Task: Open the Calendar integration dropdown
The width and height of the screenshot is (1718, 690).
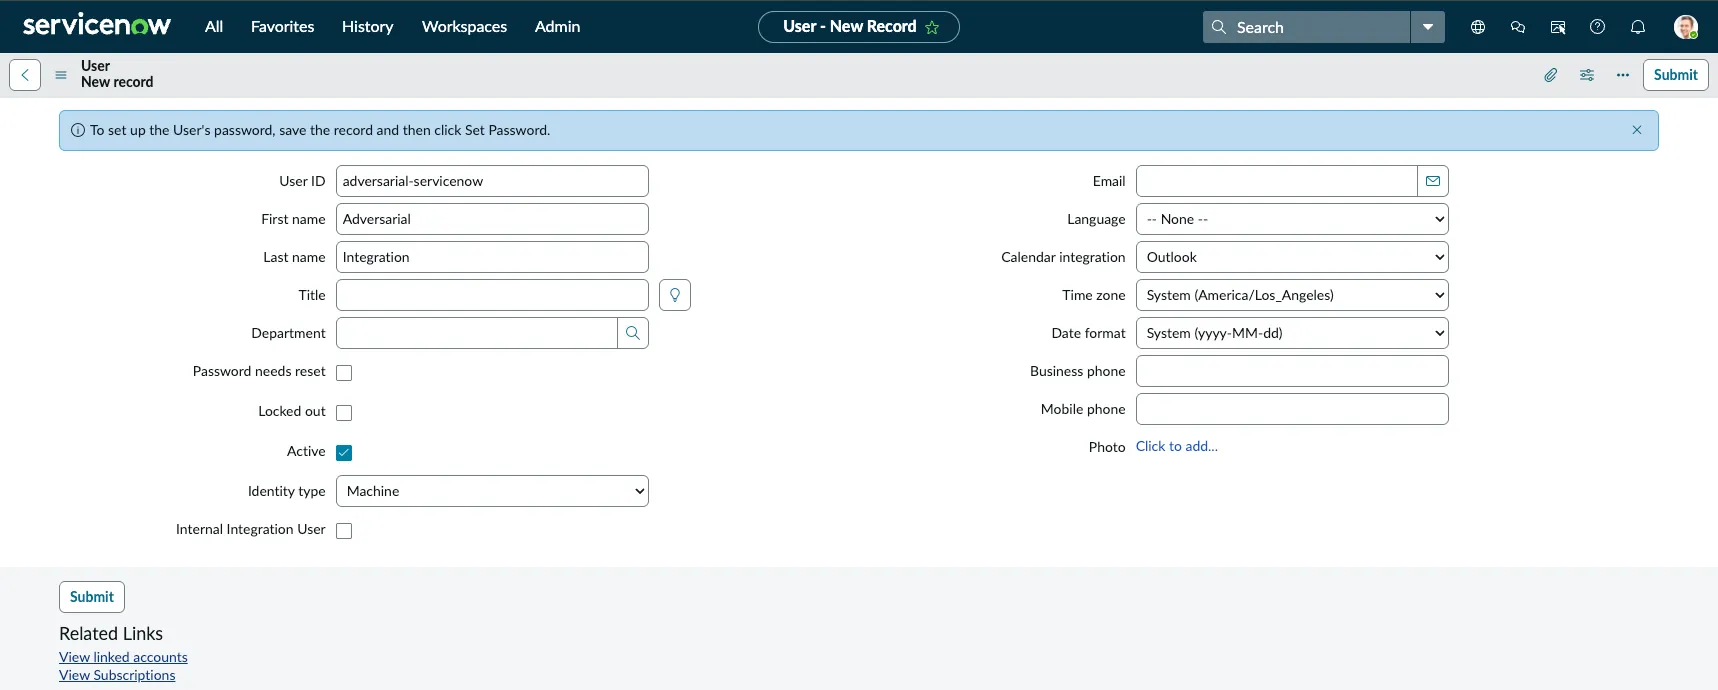Action: (x=1292, y=257)
